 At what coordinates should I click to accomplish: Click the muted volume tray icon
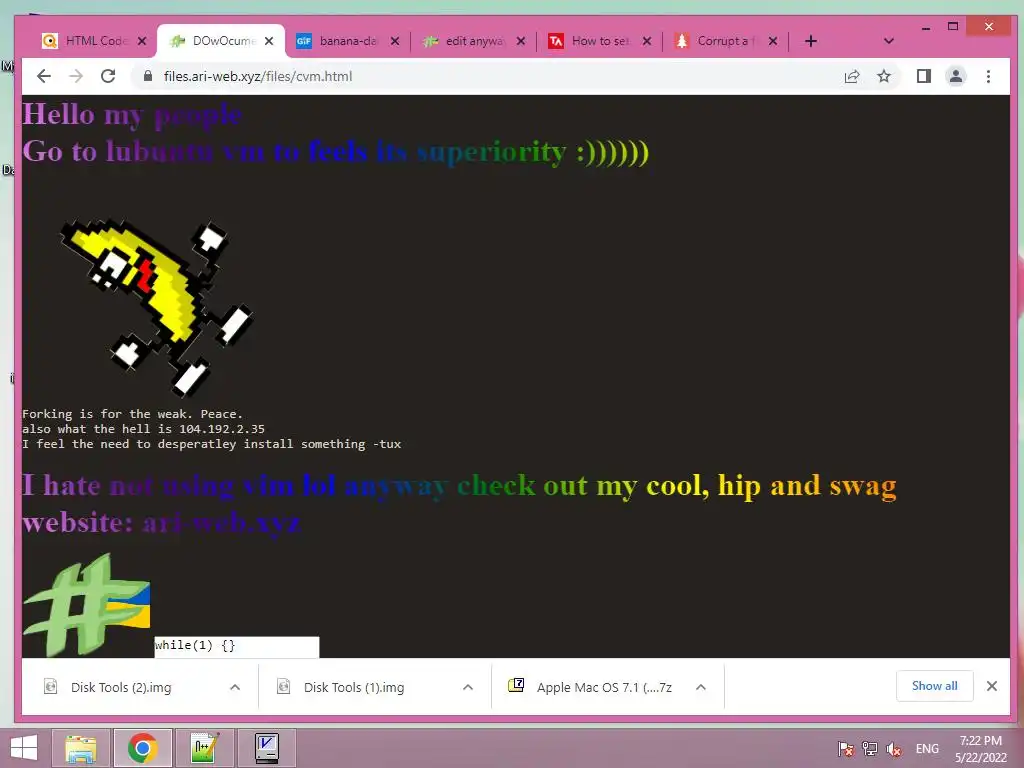tap(893, 749)
